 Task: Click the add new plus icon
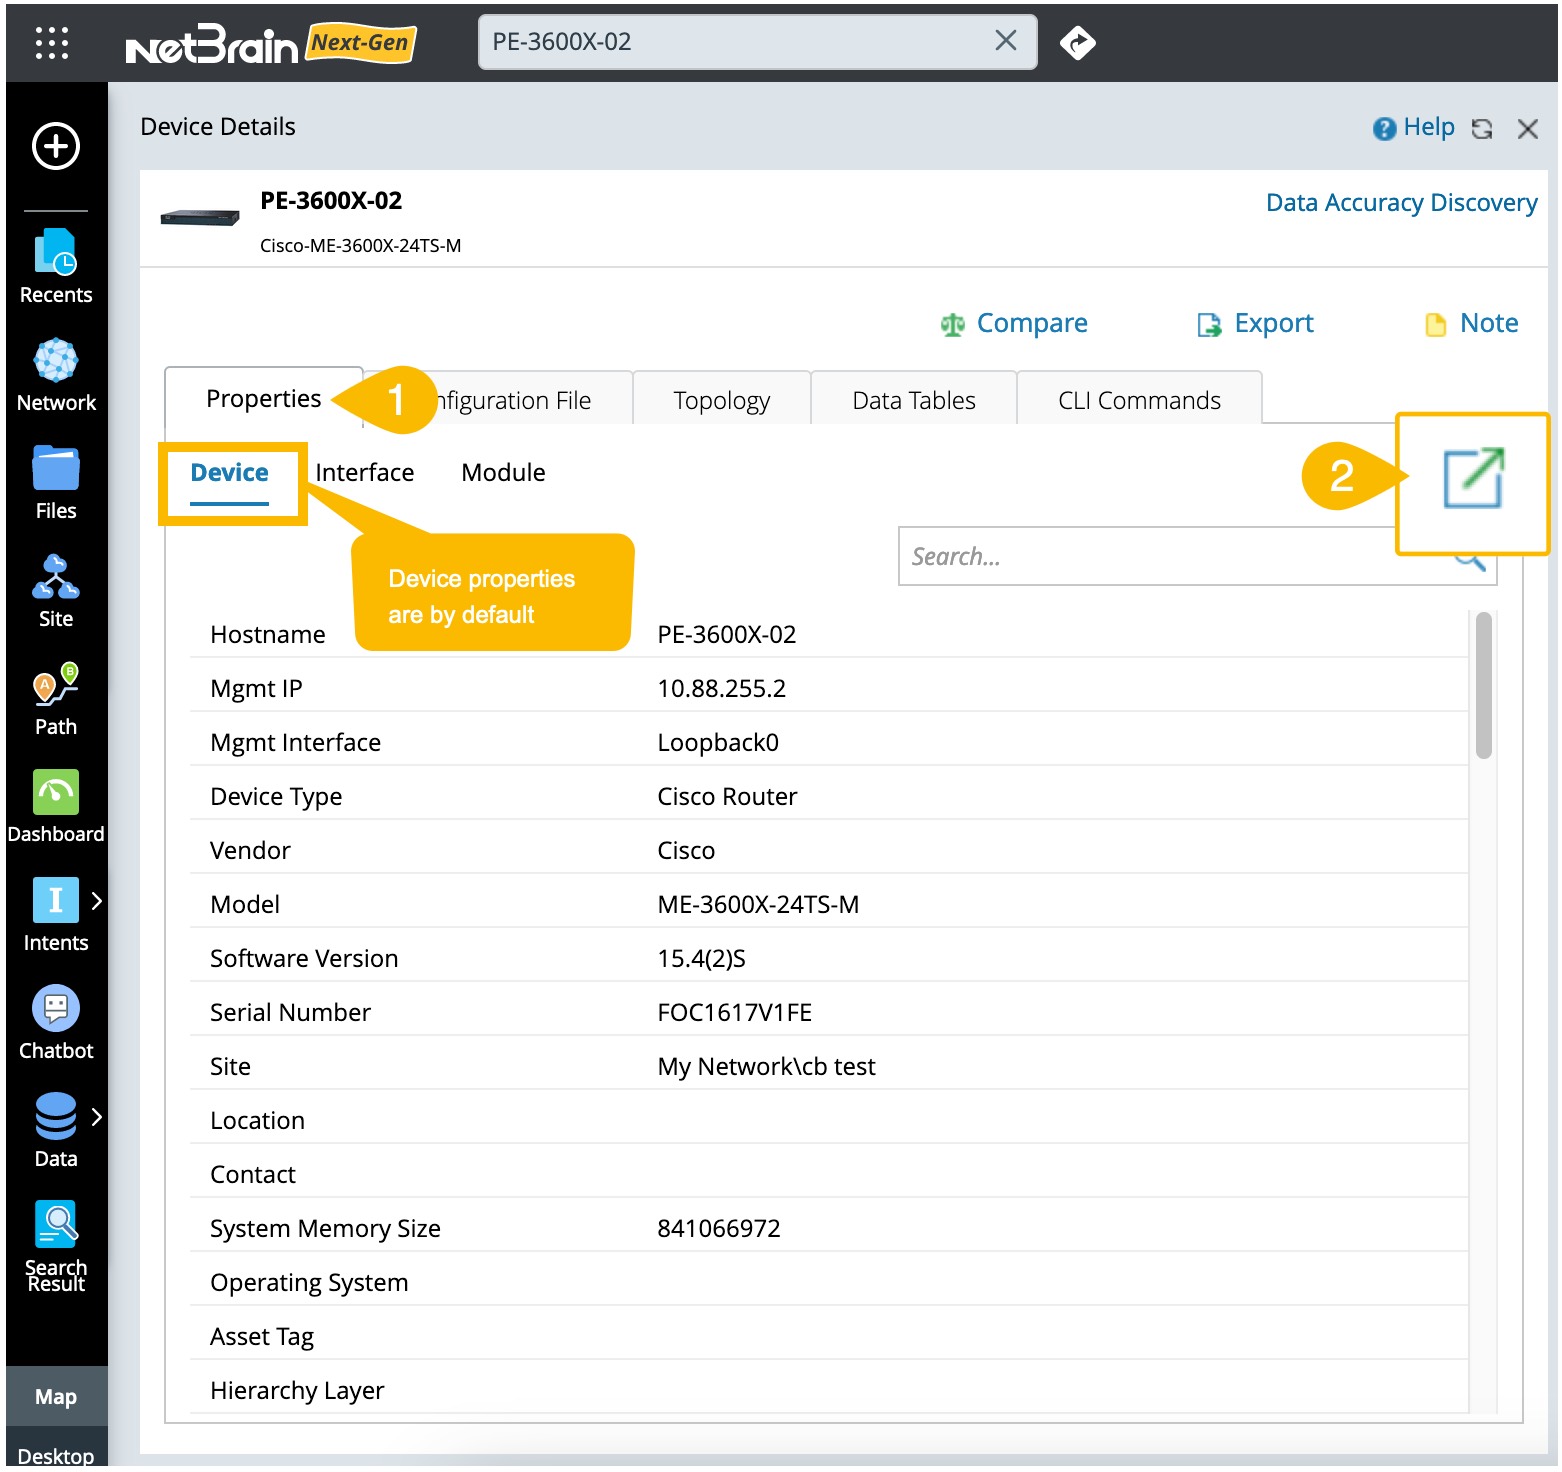56,147
